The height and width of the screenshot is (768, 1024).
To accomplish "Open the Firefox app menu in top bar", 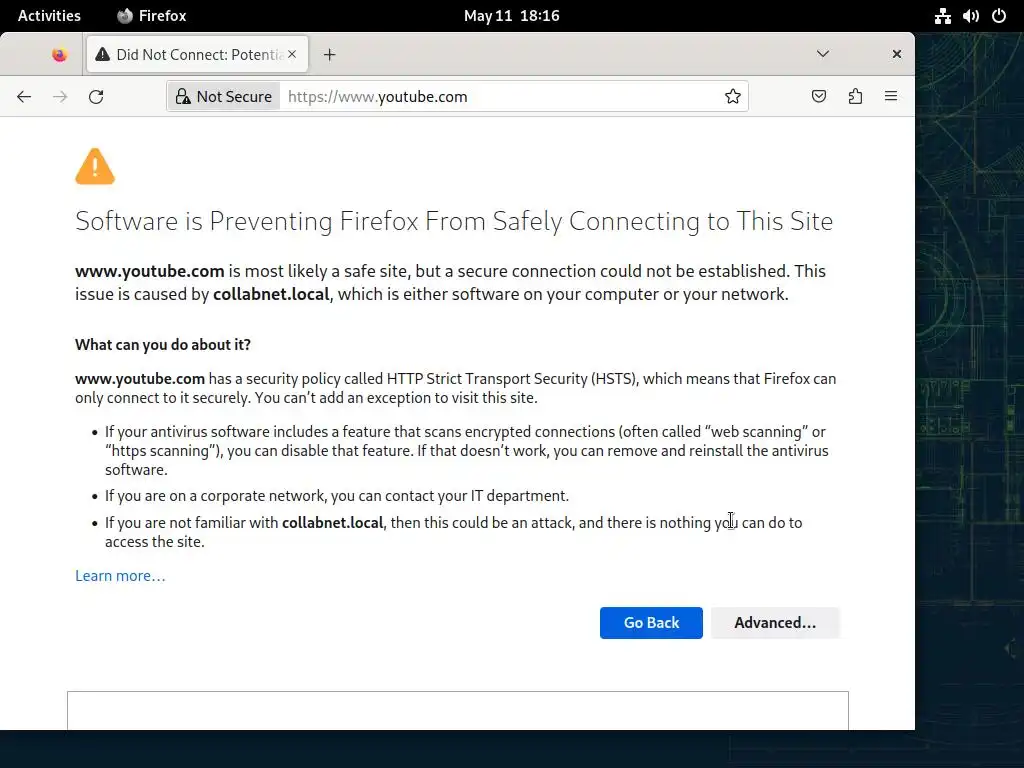I will (152, 16).
